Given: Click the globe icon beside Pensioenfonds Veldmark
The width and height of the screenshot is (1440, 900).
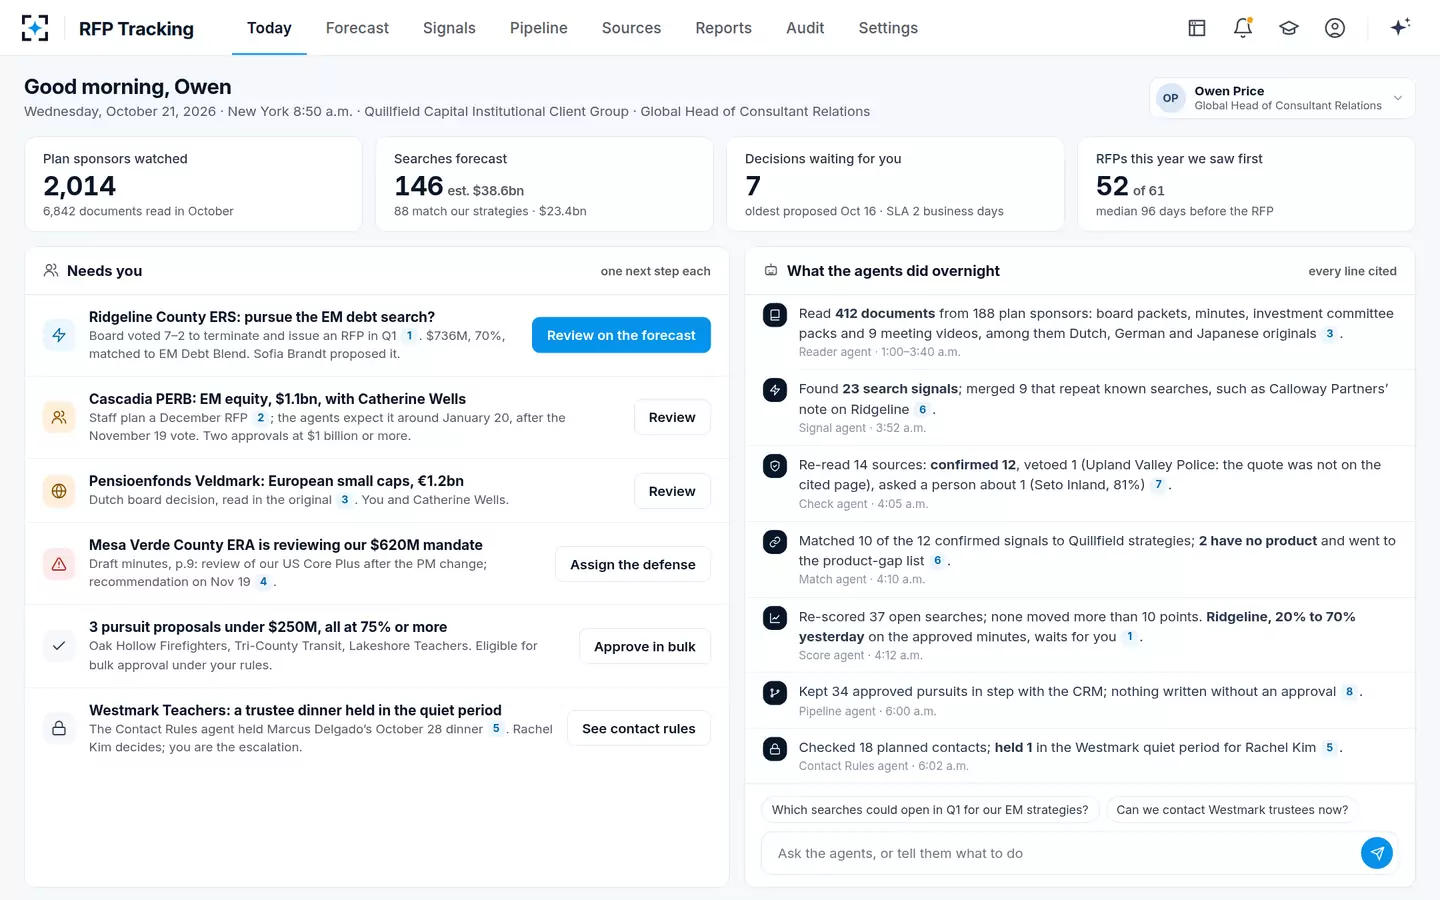Looking at the screenshot, I should (x=59, y=491).
